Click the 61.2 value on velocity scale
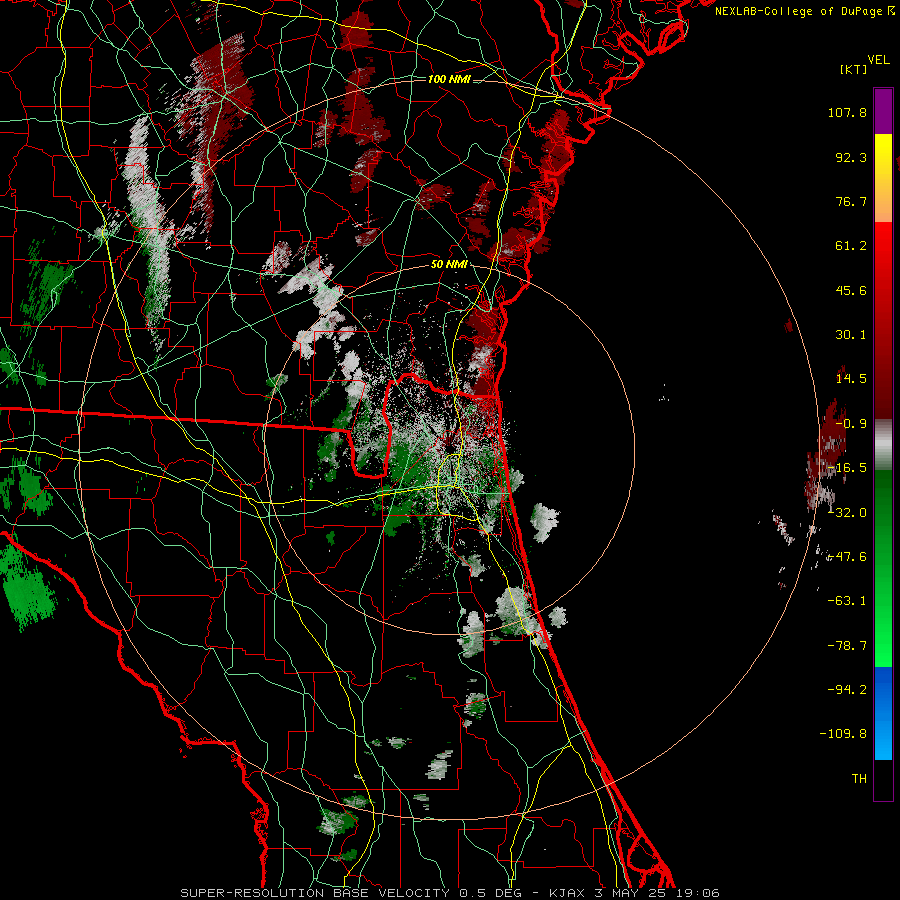The width and height of the screenshot is (900, 900). click(x=851, y=246)
